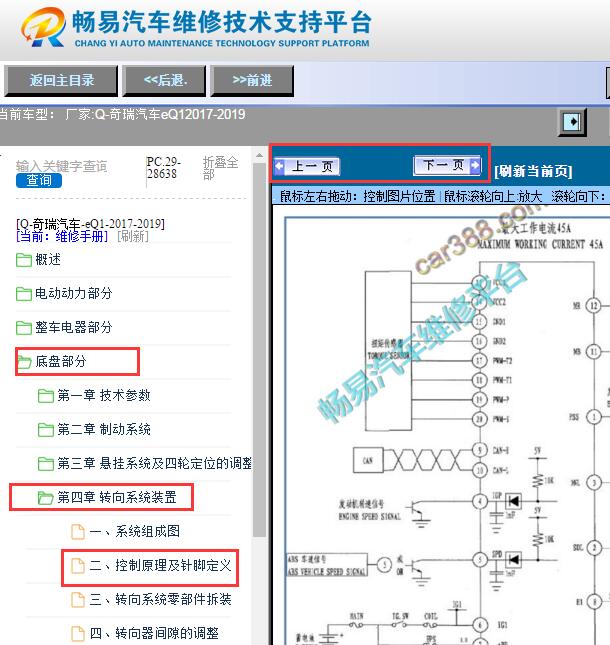Open the 一、系统组成图 page
This screenshot has height=645, width=610.
[x=135, y=531]
